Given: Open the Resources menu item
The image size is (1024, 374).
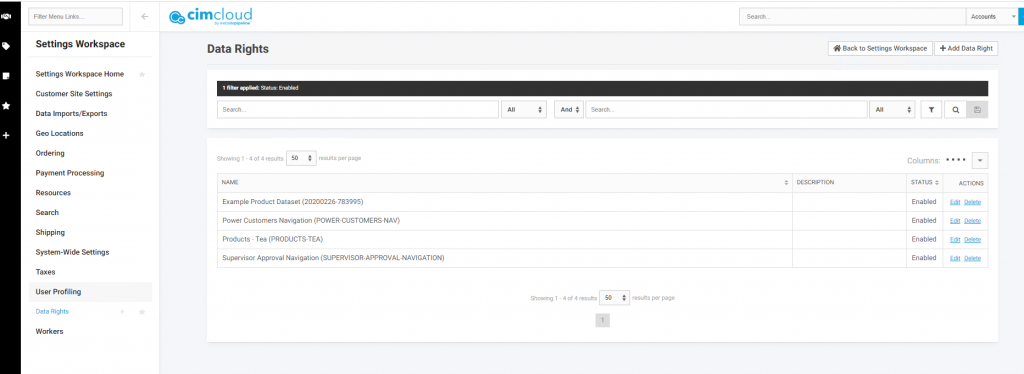Looking at the screenshot, I should (53, 193).
